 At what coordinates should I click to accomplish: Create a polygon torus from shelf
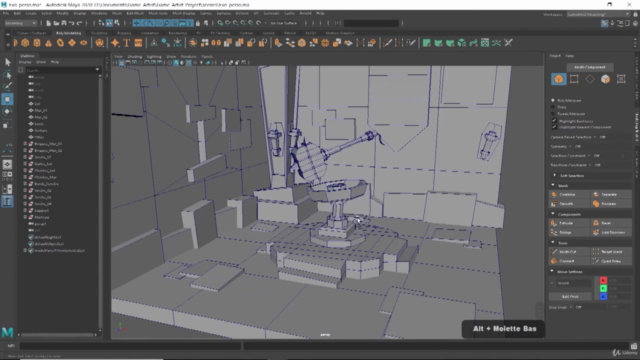pyautogui.click(x=60, y=43)
